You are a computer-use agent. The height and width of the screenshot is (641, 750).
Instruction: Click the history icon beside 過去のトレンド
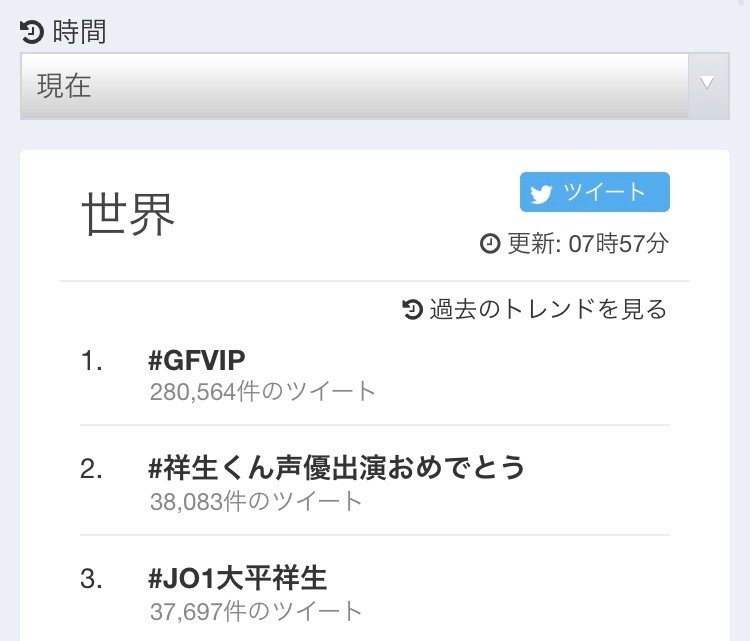pyautogui.click(x=412, y=309)
